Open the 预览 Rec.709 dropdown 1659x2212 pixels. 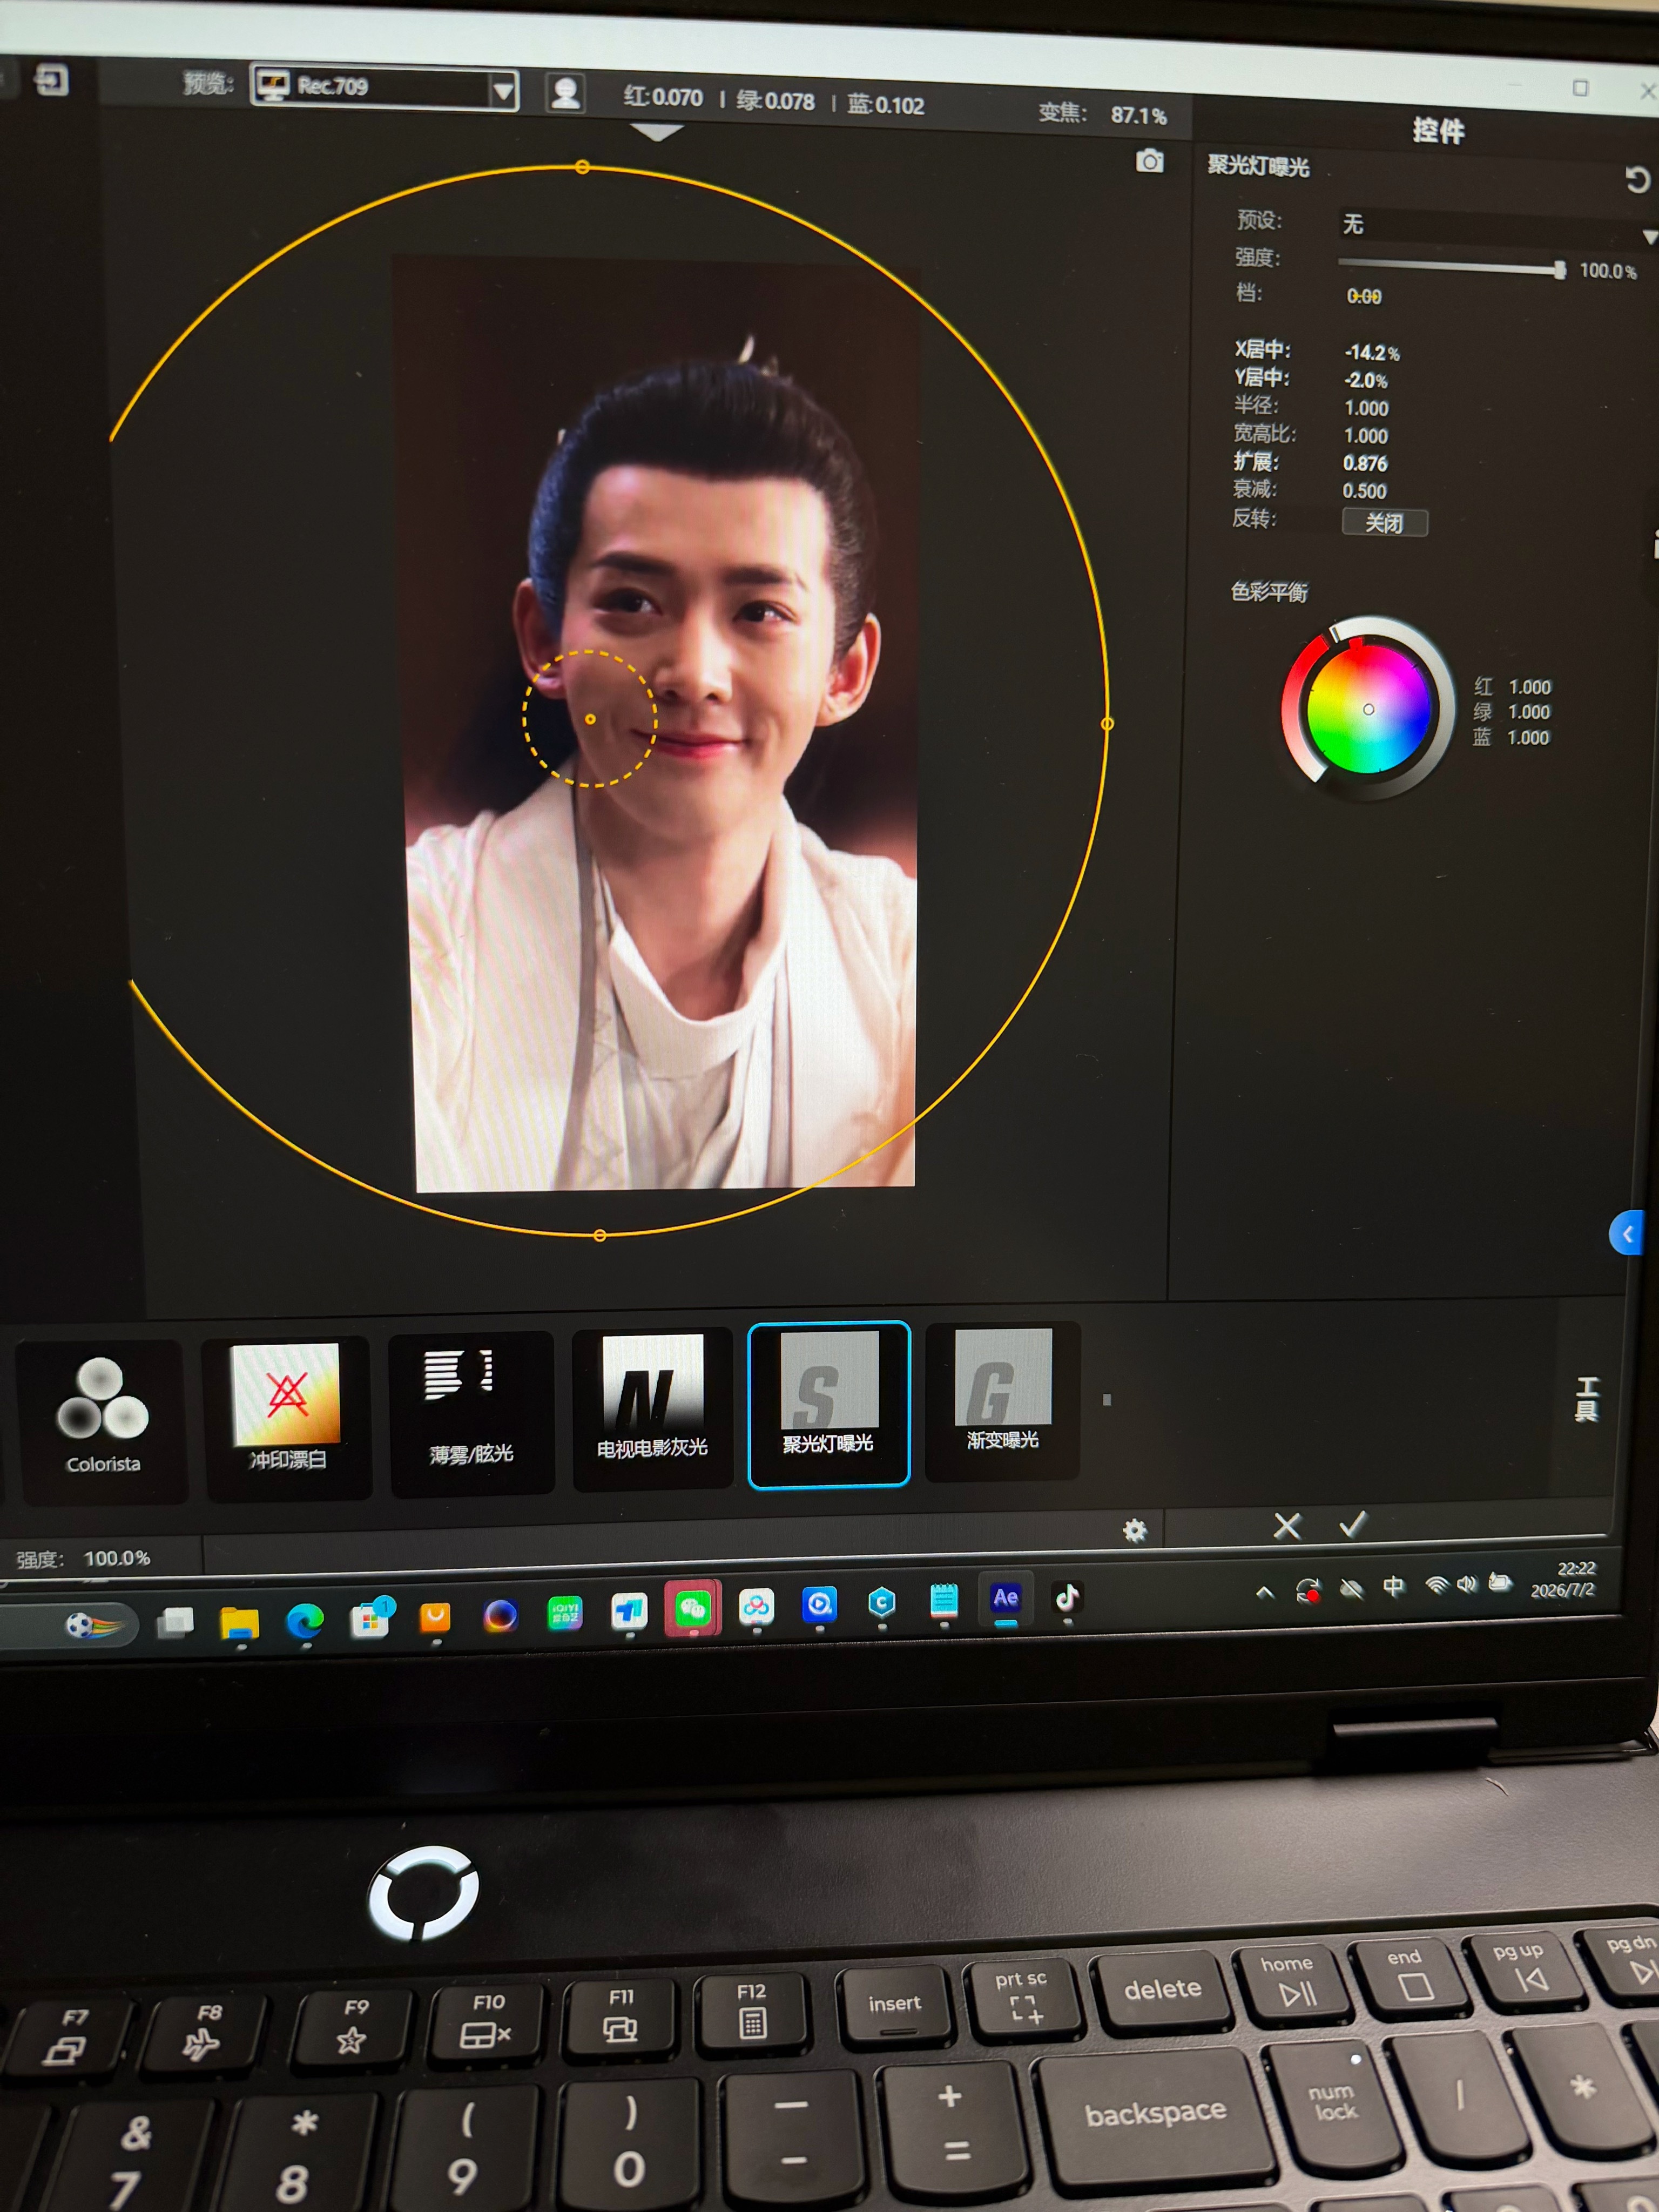(384, 88)
